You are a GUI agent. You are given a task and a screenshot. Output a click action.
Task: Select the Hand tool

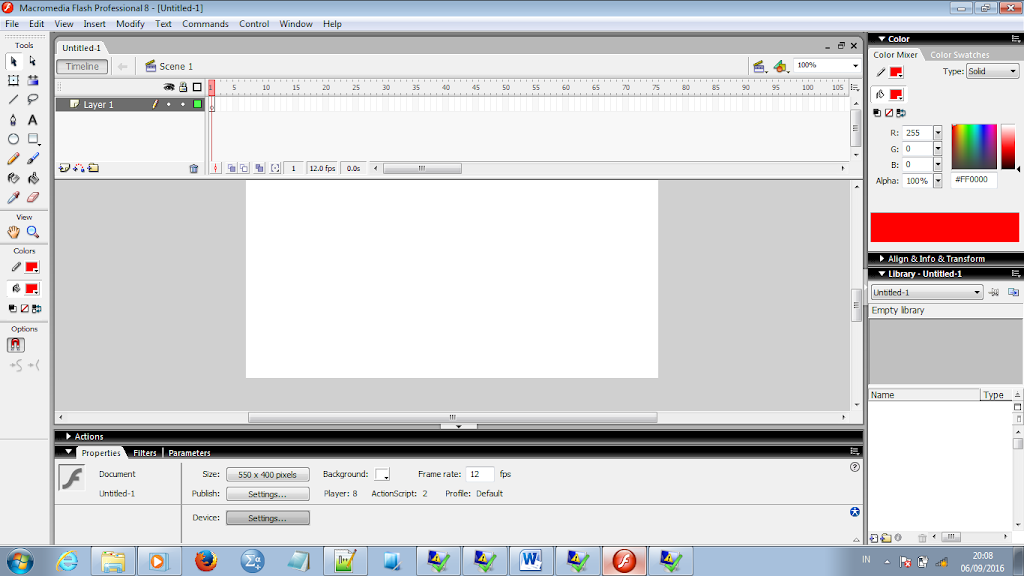coord(13,232)
